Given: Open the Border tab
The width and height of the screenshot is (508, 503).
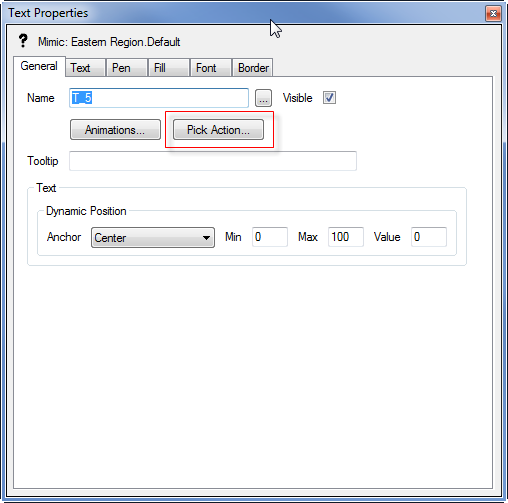Looking at the screenshot, I should (253, 68).
